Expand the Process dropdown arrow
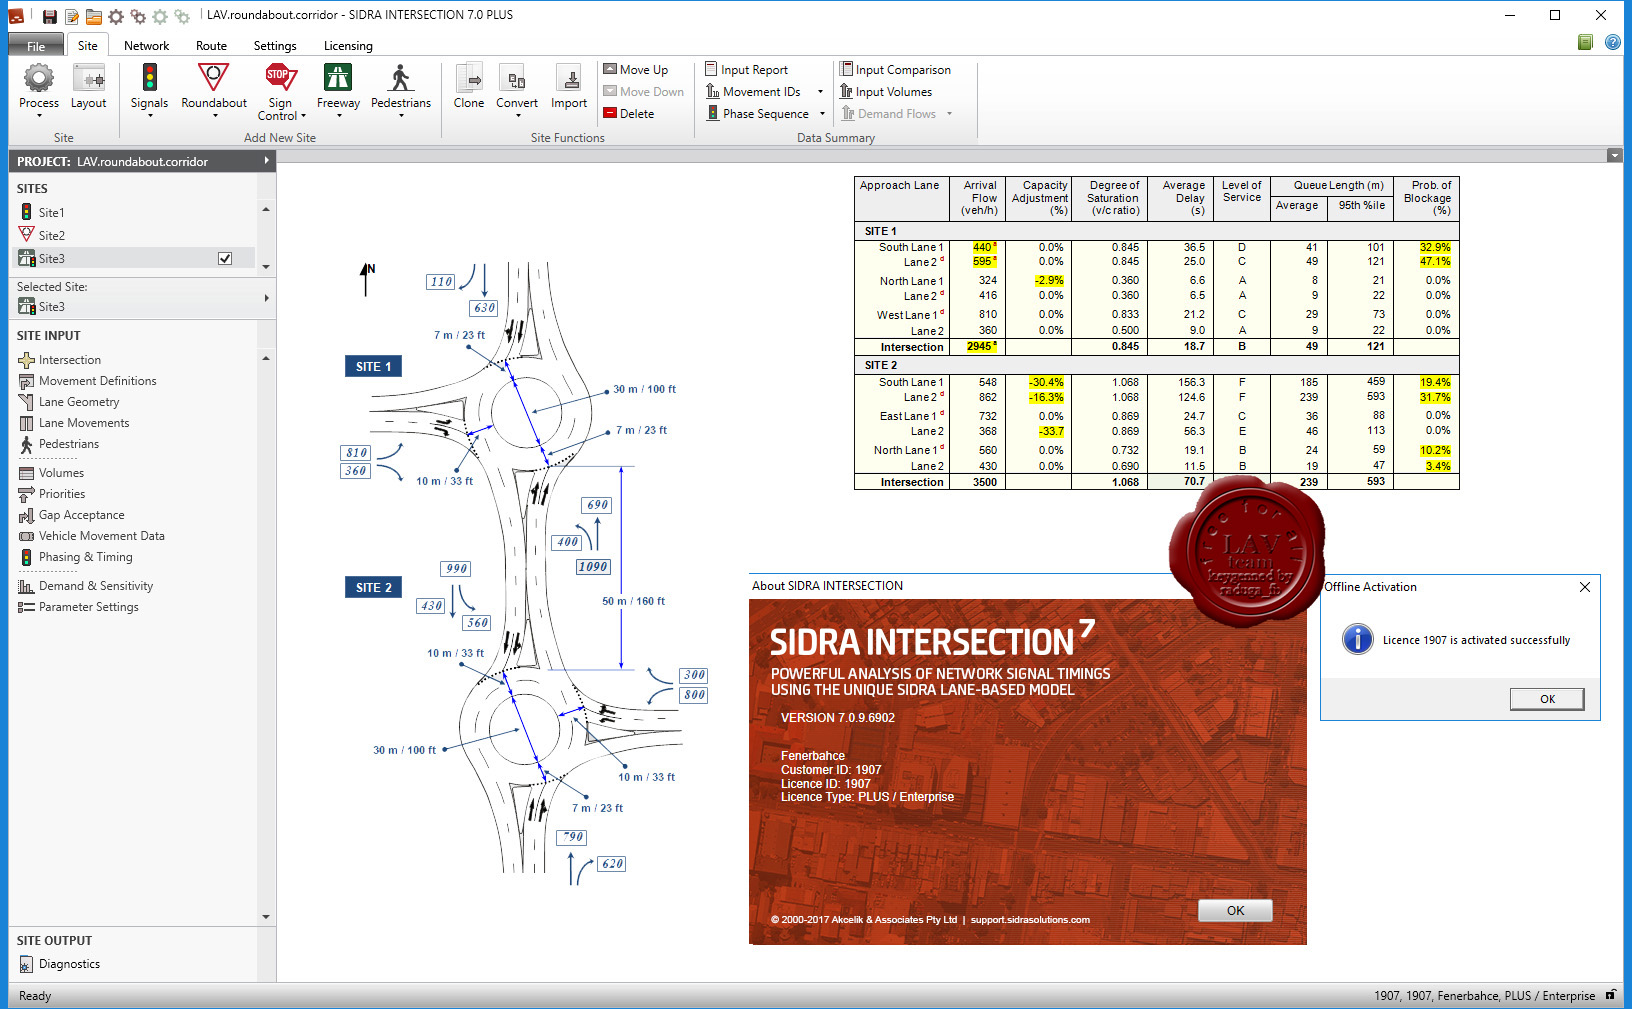The image size is (1632, 1009). (x=39, y=116)
